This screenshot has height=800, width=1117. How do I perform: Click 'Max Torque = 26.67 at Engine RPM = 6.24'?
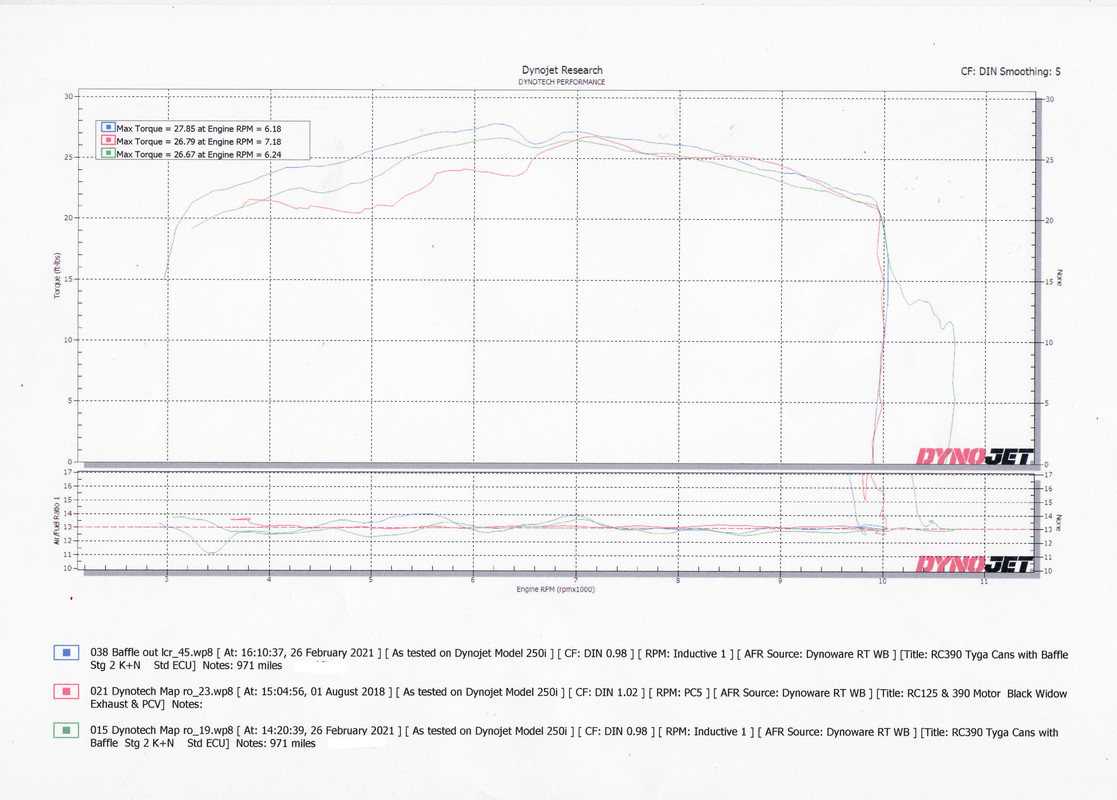(199, 155)
